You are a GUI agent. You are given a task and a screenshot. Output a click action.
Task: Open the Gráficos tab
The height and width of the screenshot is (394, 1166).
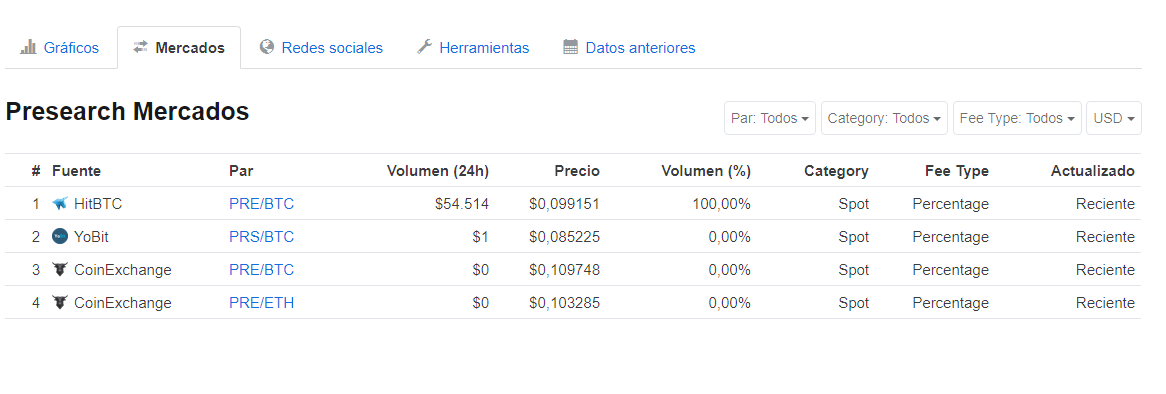tap(59, 48)
